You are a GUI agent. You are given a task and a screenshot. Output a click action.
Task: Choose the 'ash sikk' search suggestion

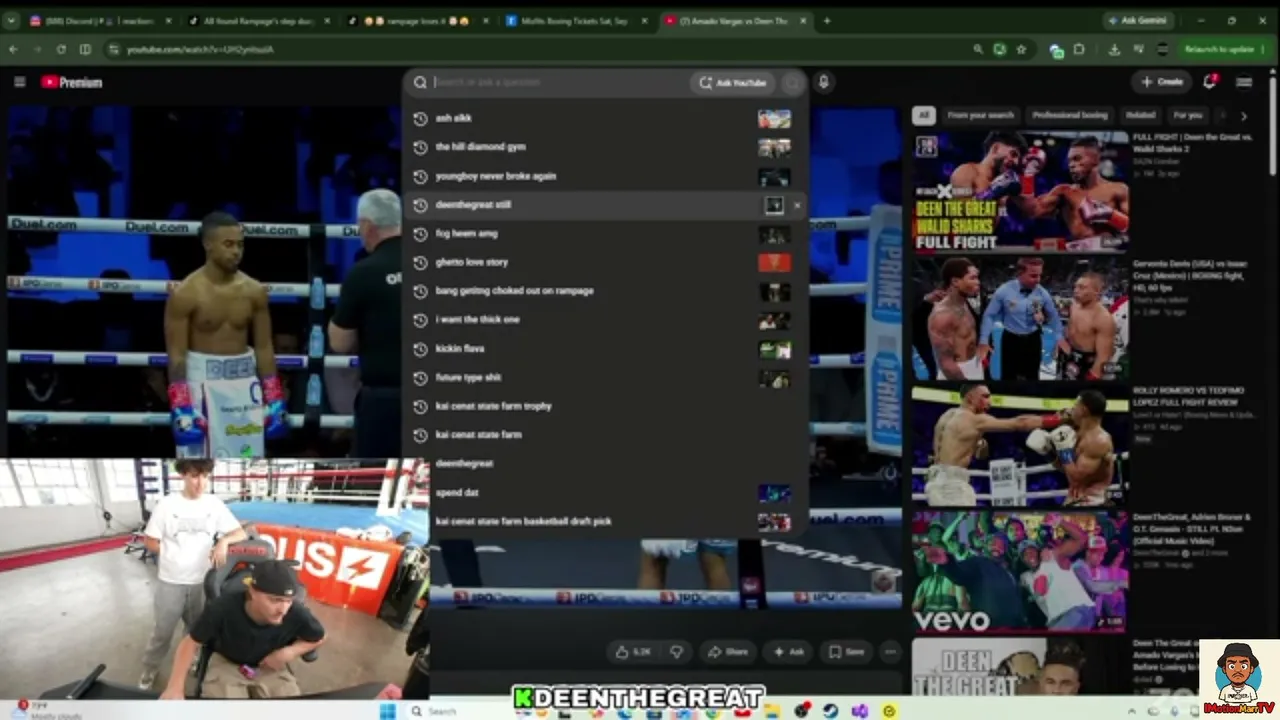(606, 118)
